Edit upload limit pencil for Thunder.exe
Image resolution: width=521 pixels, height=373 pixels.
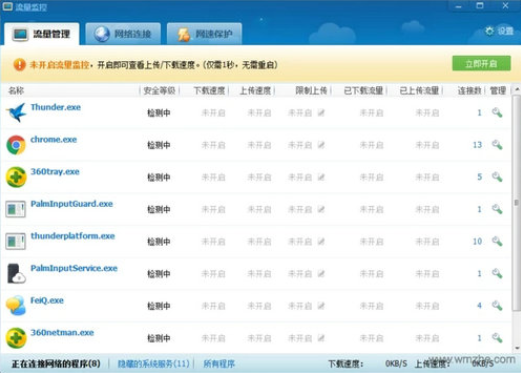(321, 113)
